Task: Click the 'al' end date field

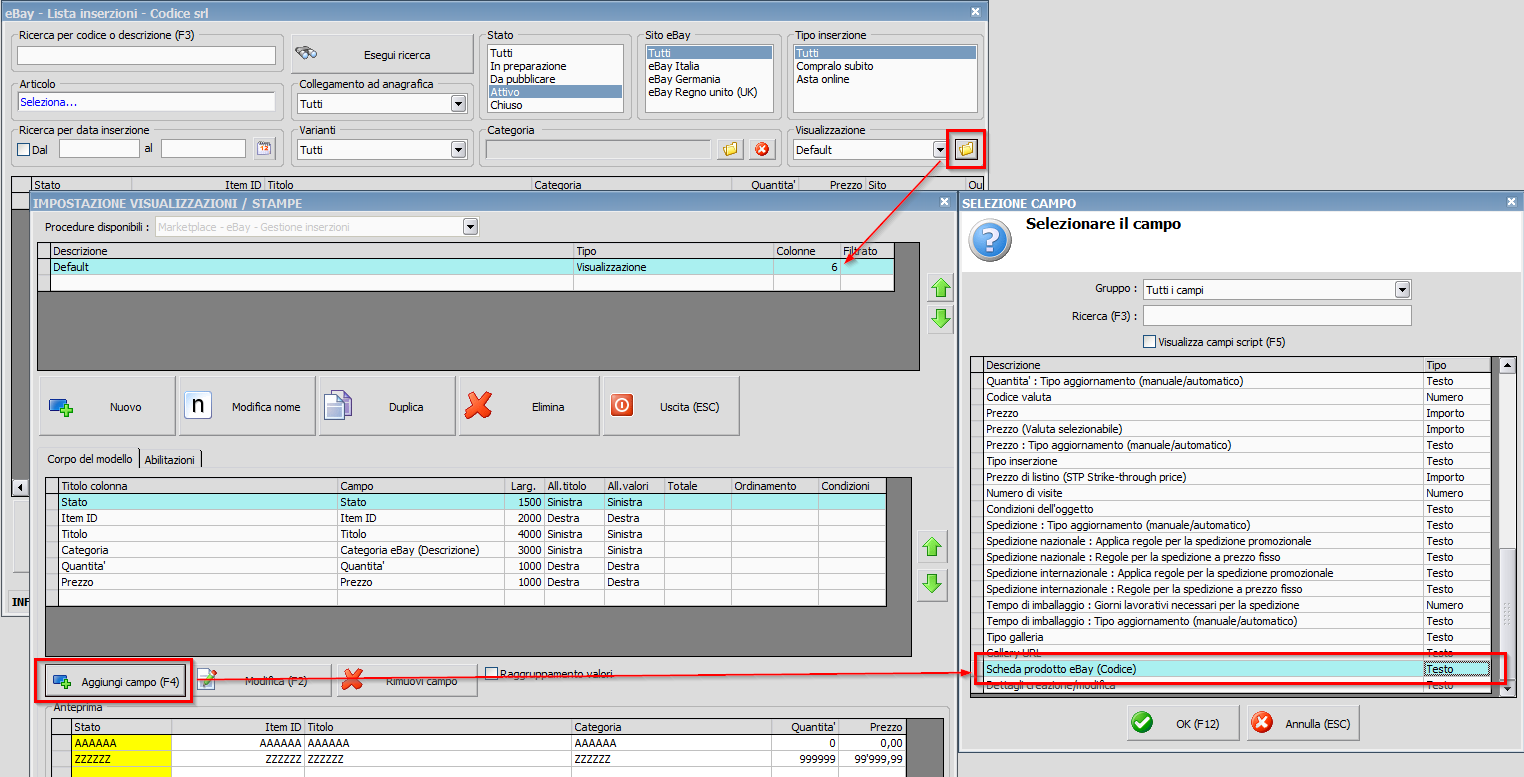Action: (203, 149)
